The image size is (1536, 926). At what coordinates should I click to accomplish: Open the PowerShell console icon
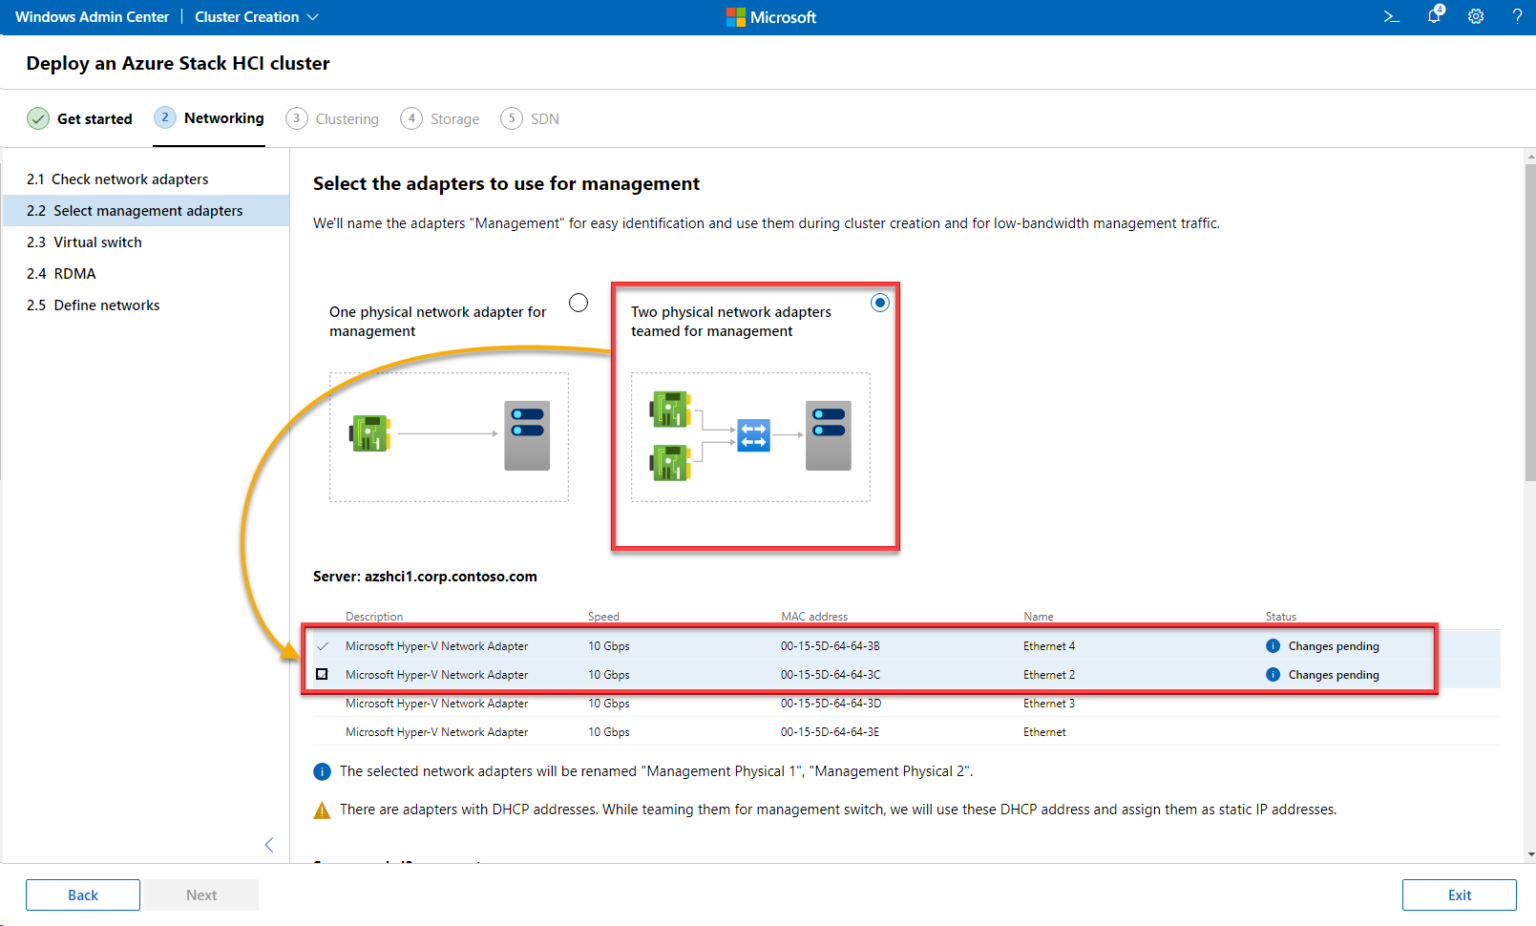pos(1391,16)
